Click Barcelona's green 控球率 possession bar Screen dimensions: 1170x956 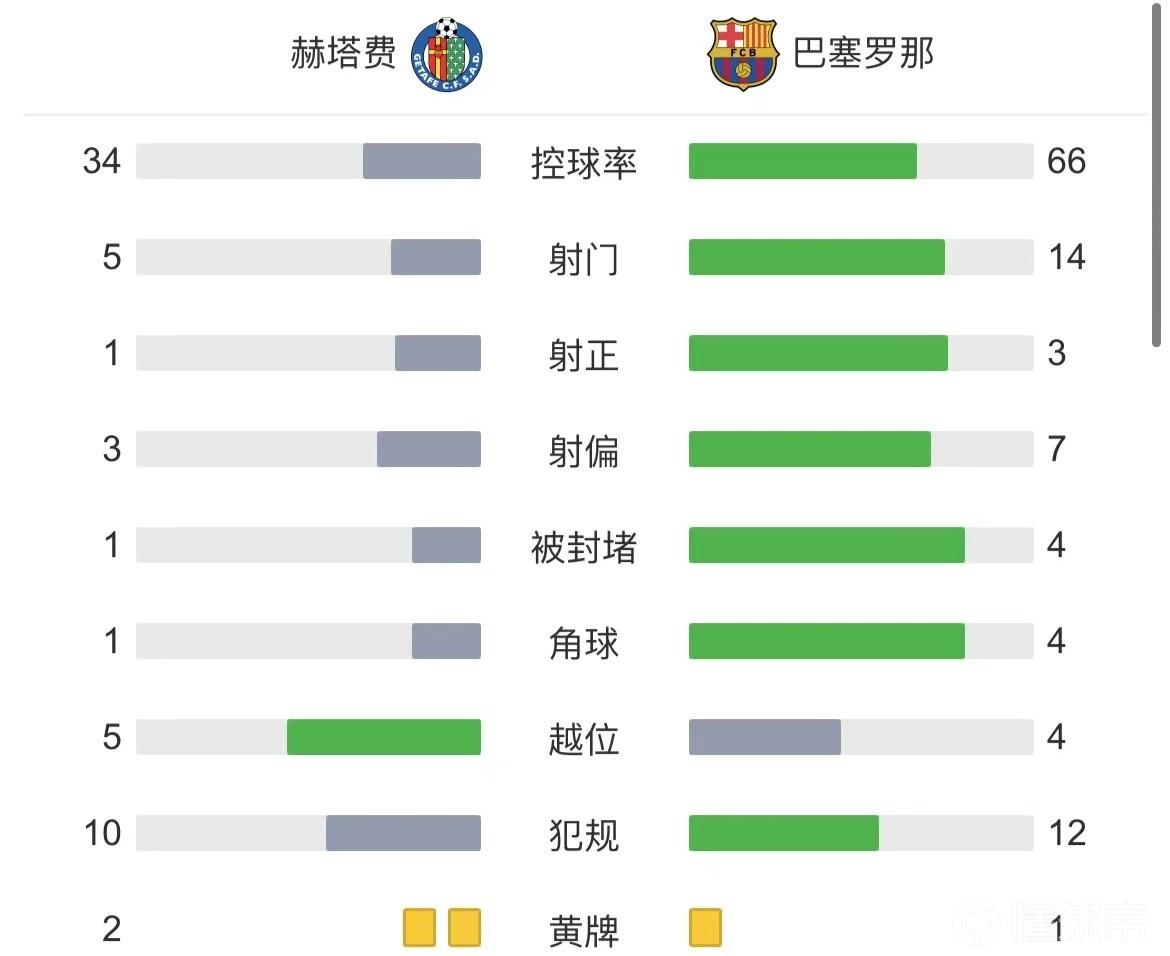point(802,161)
